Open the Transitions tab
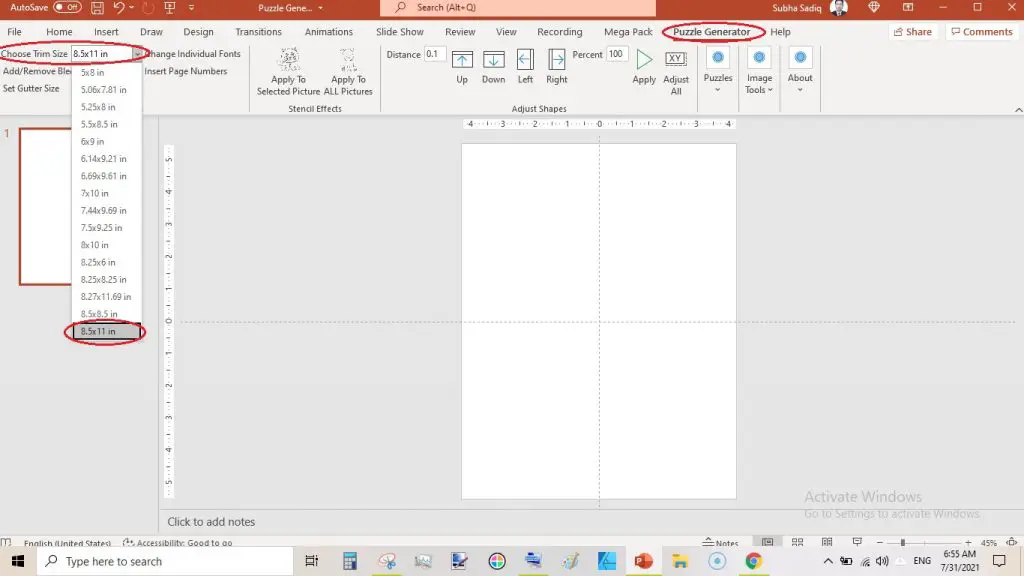The height and width of the screenshot is (576, 1024). tap(258, 31)
